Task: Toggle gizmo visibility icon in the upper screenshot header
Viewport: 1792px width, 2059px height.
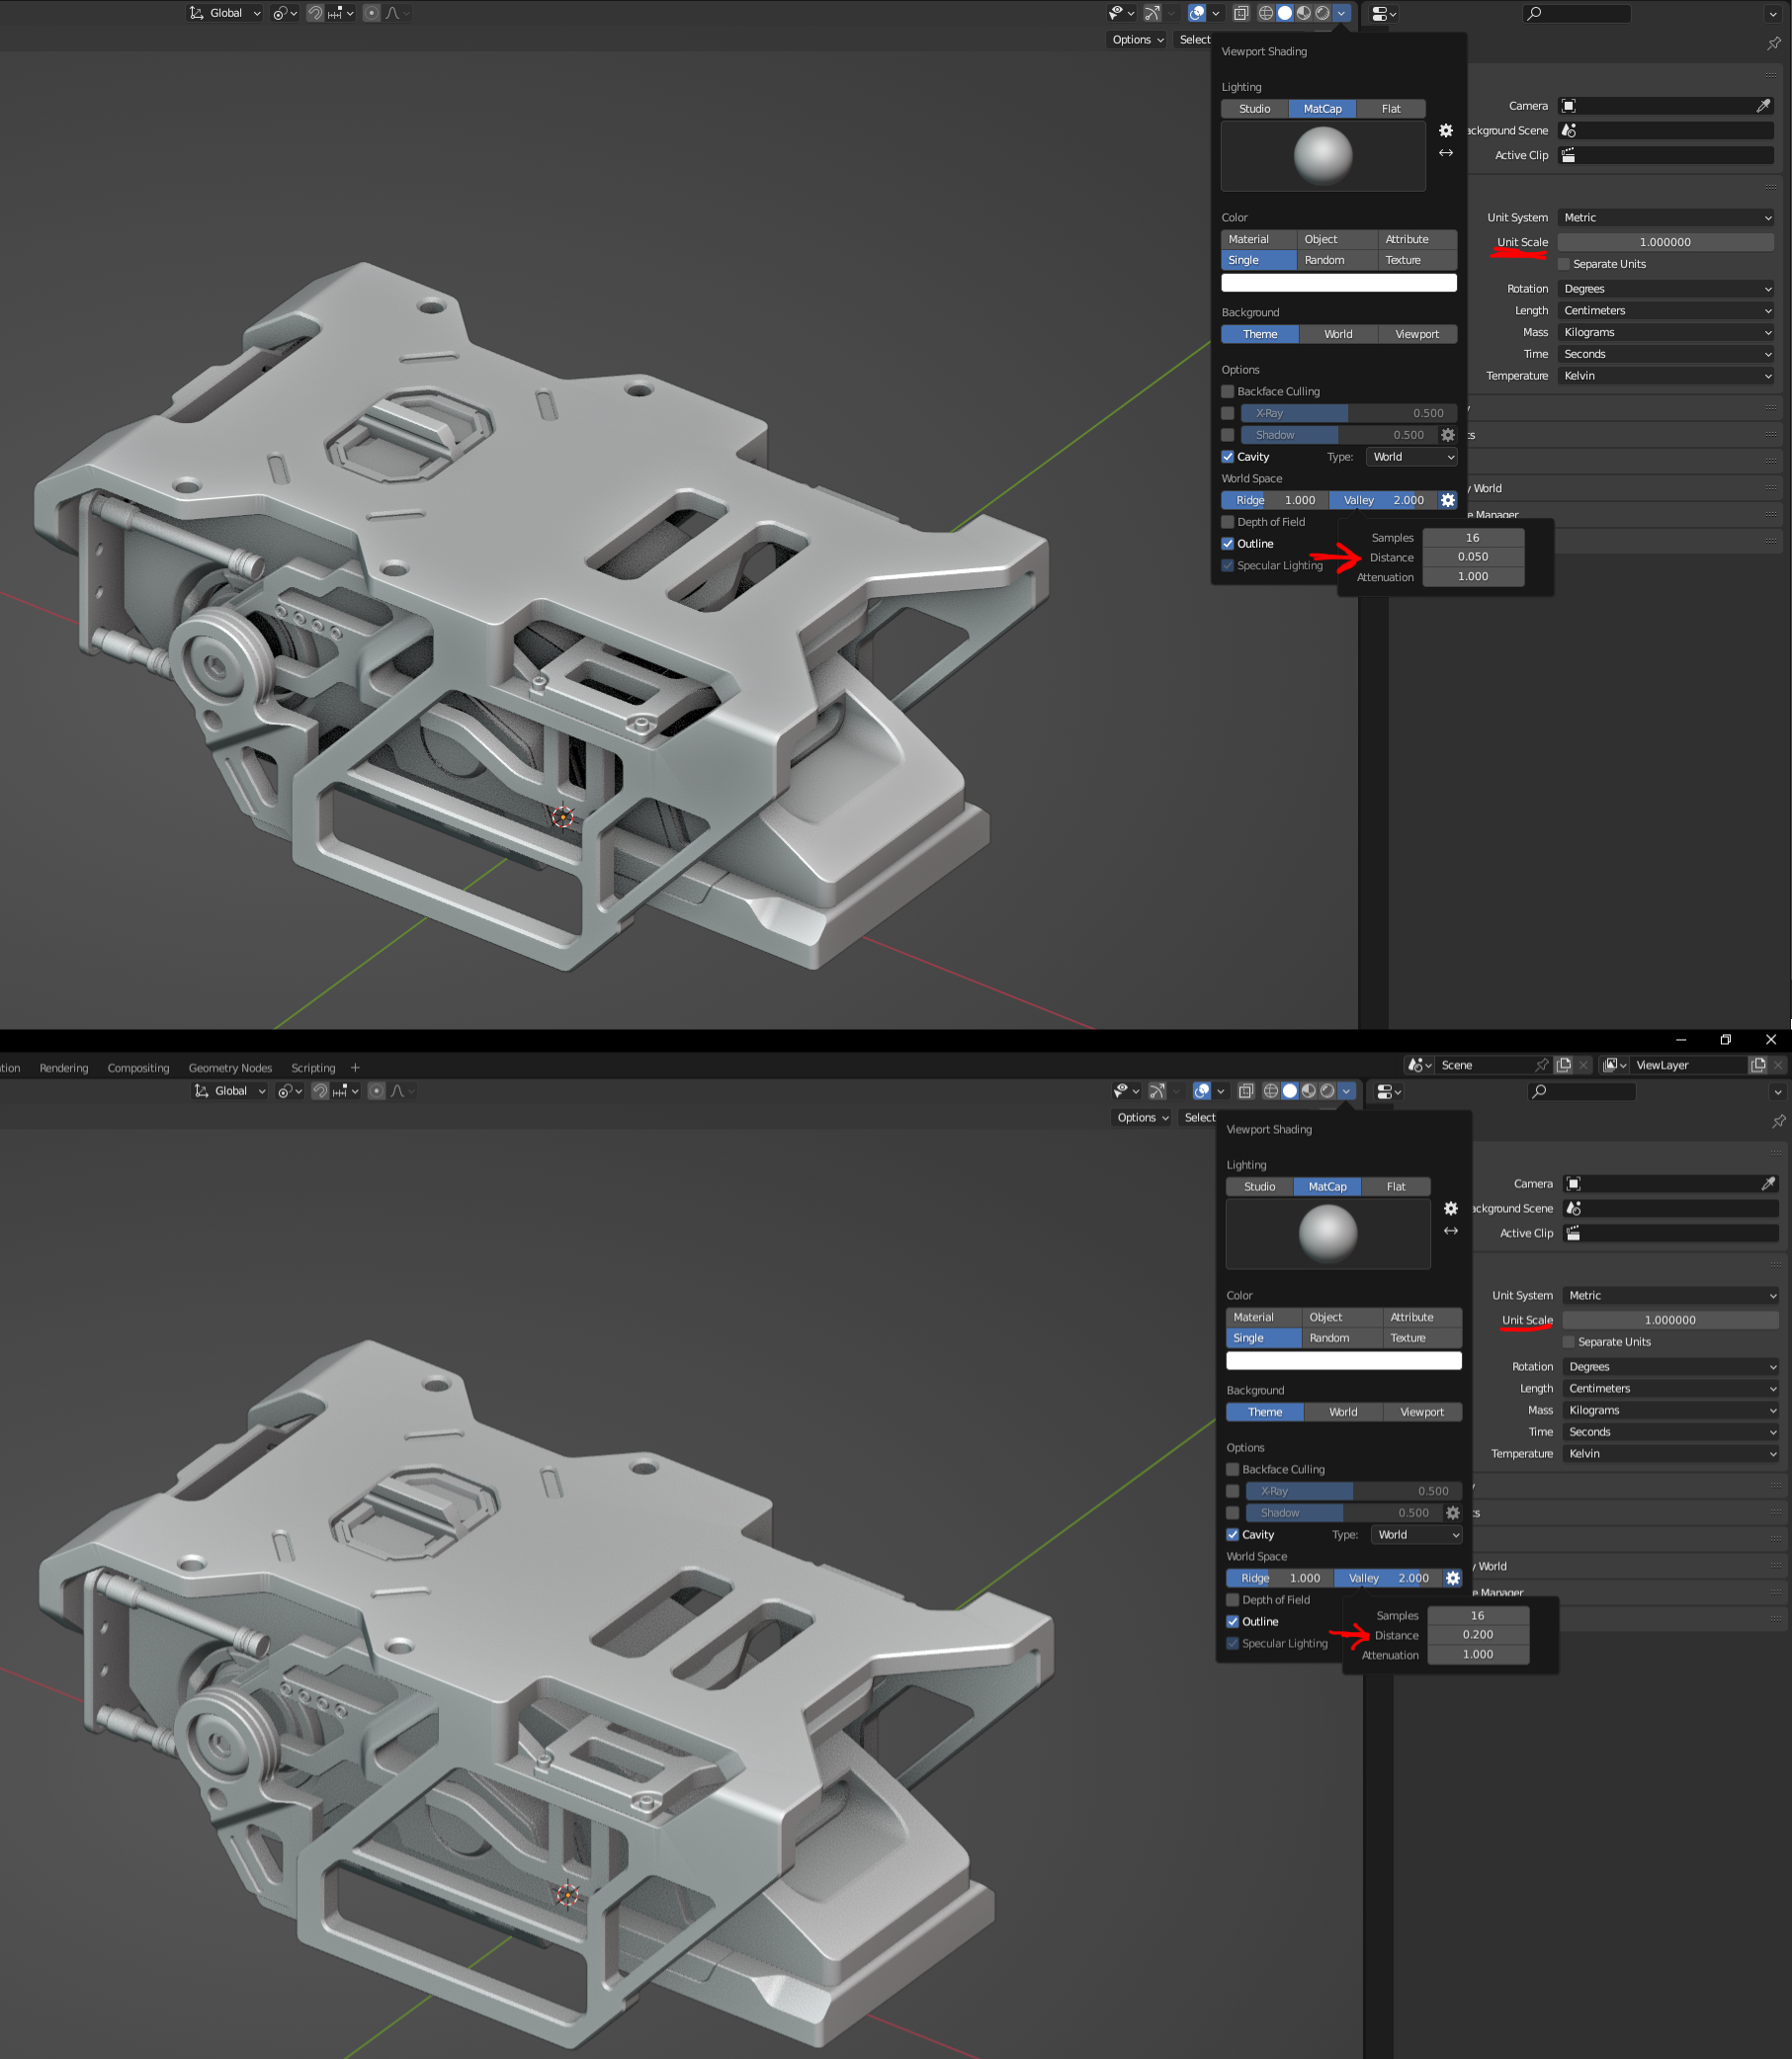Action: (1153, 13)
